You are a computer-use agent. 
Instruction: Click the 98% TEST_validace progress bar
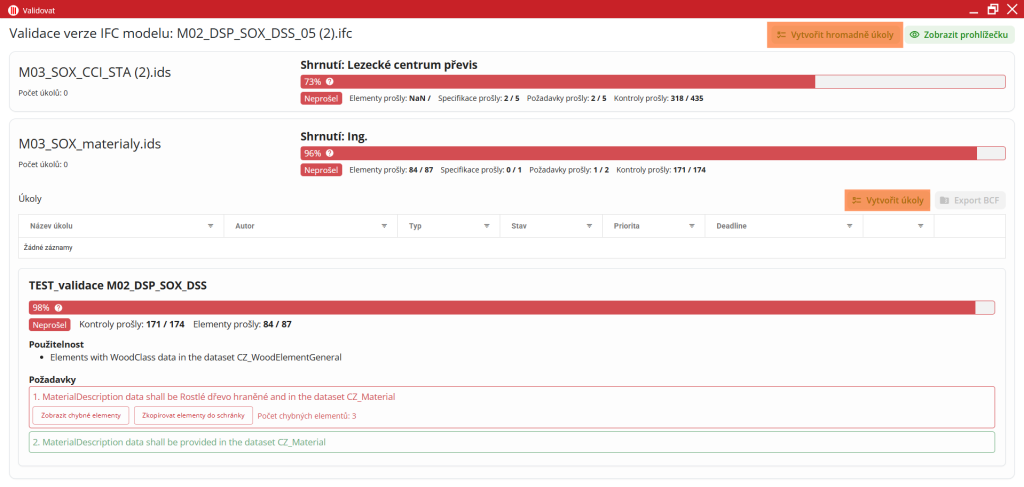(511, 308)
